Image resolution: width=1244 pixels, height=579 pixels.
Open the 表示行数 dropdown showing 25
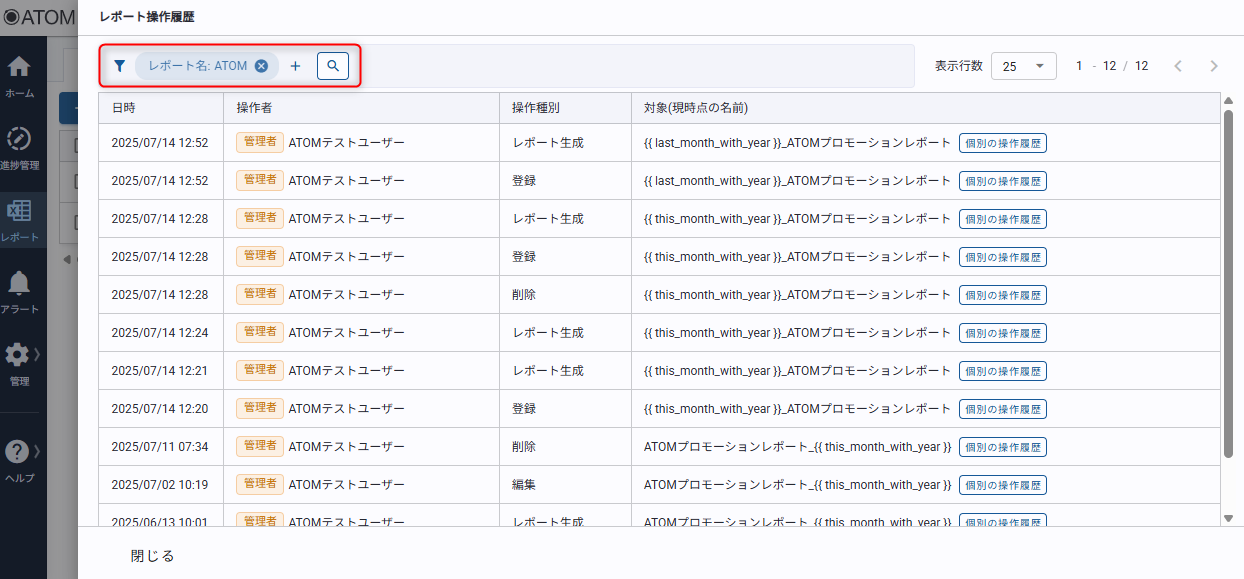1023,66
